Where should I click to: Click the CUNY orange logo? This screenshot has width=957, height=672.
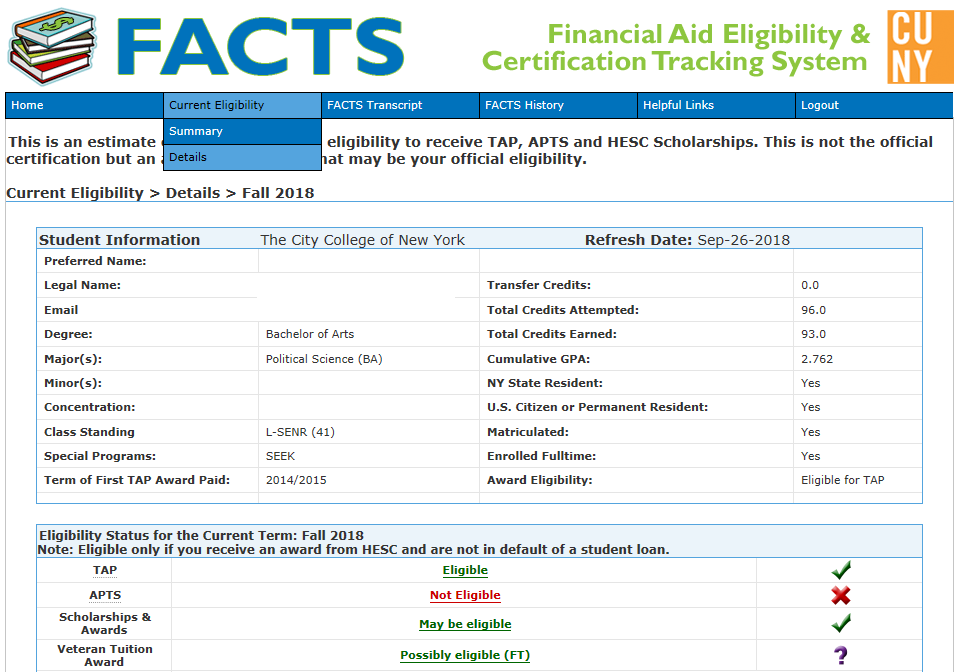(x=920, y=47)
